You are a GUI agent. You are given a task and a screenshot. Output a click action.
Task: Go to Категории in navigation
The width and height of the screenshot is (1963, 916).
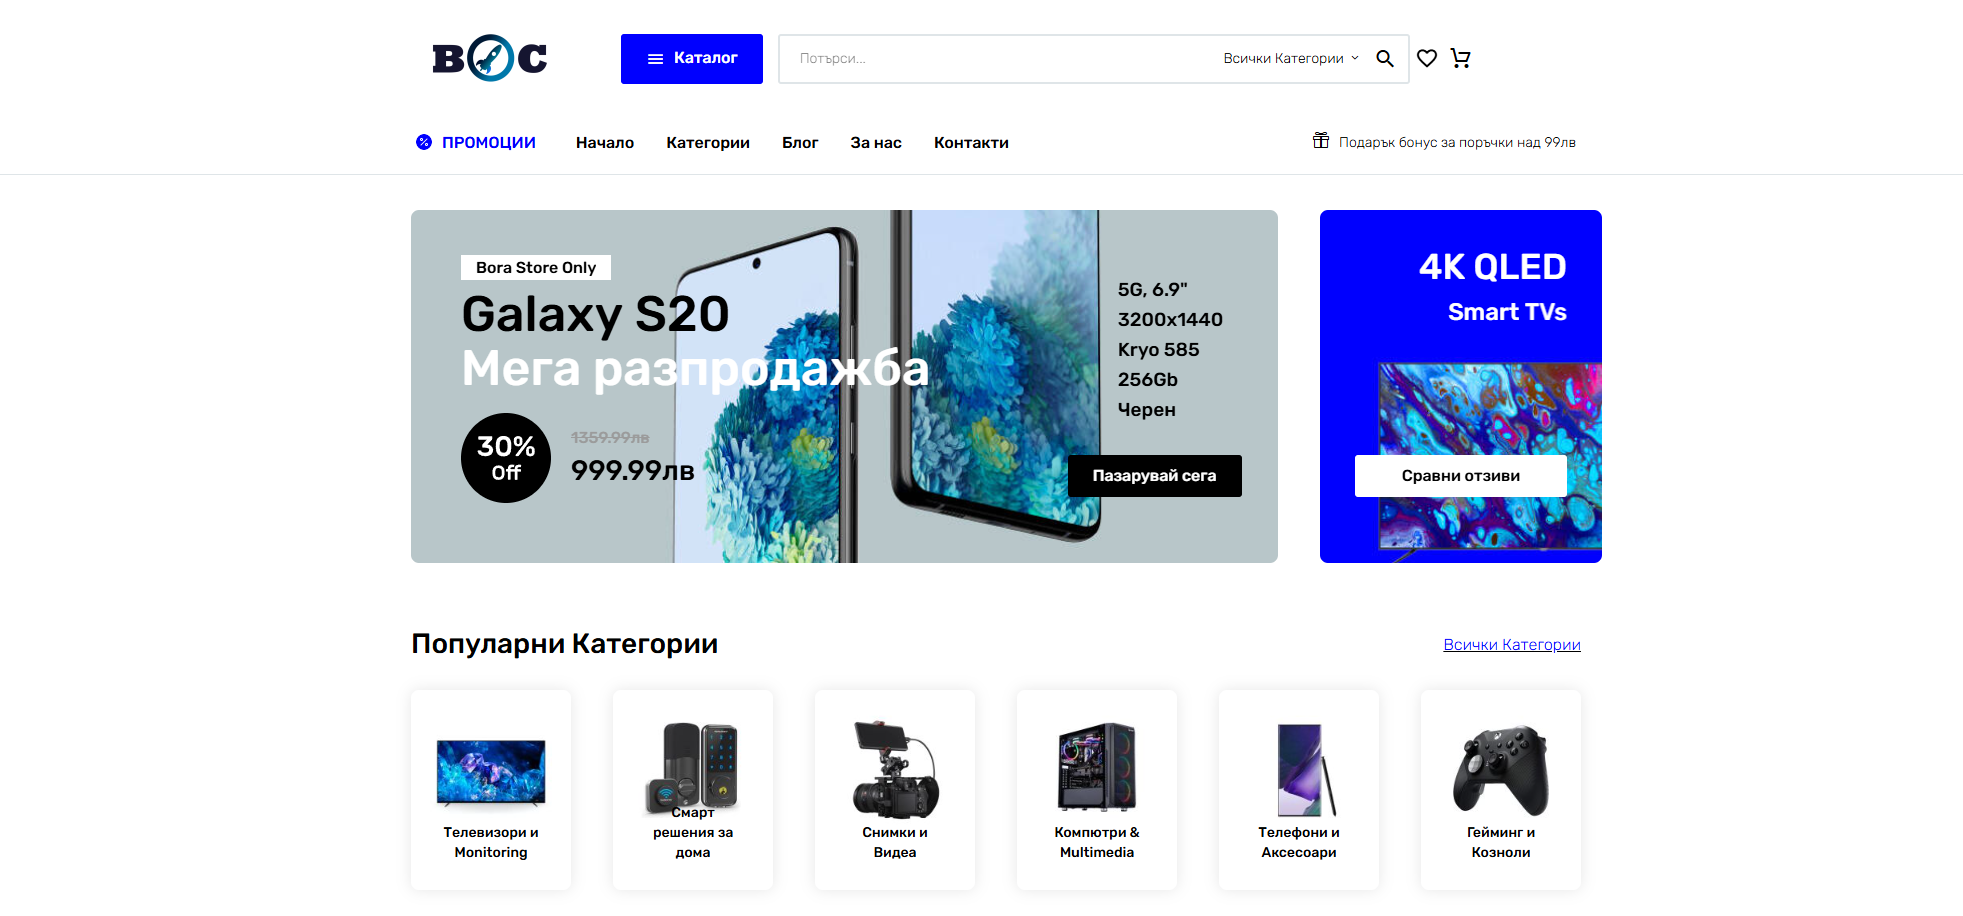708,143
